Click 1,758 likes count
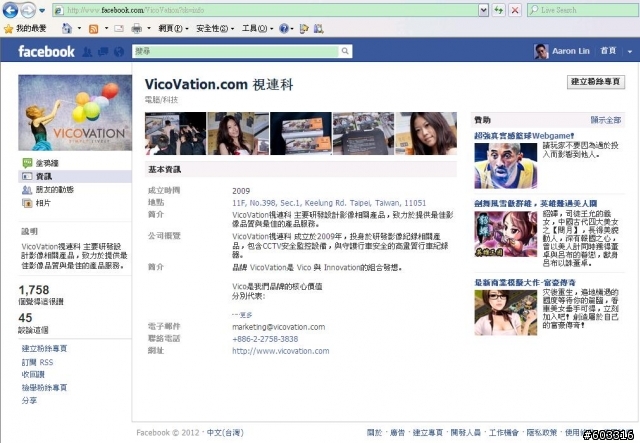640x443 pixels. point(34,290)
